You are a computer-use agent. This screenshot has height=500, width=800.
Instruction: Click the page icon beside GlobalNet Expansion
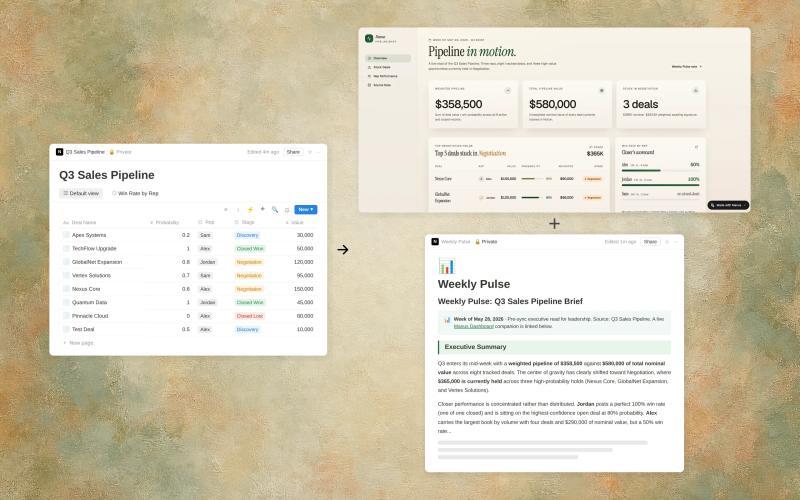tap(66, 262)
